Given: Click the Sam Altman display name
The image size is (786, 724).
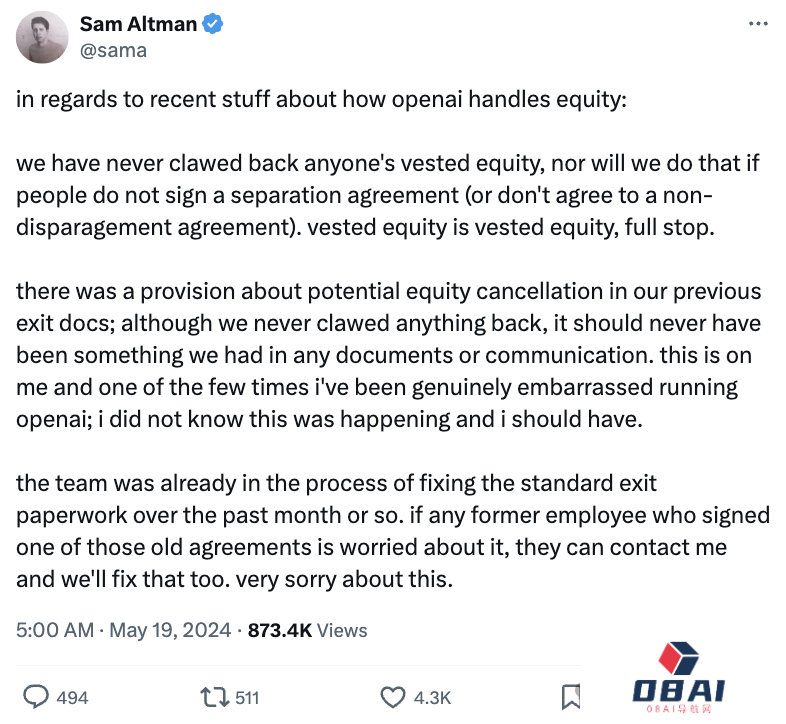Looking at the screenshot, I should point(138,24).
